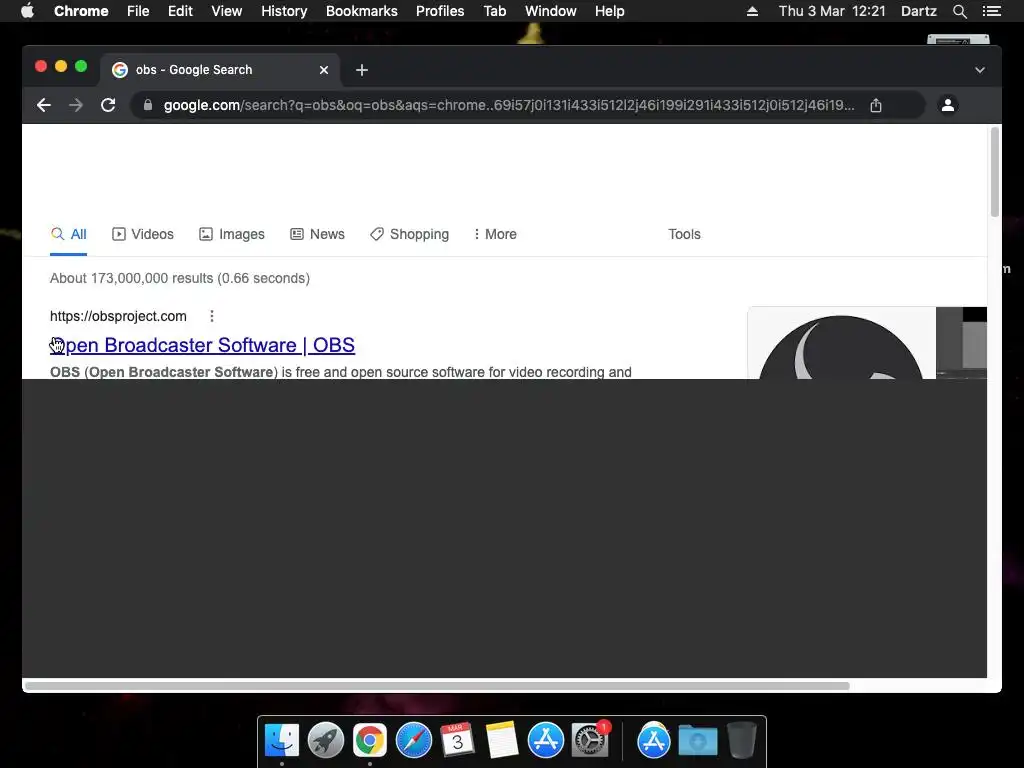
Task: Open the Help menu
Action: pyautogui.click(x=609, y=11)
